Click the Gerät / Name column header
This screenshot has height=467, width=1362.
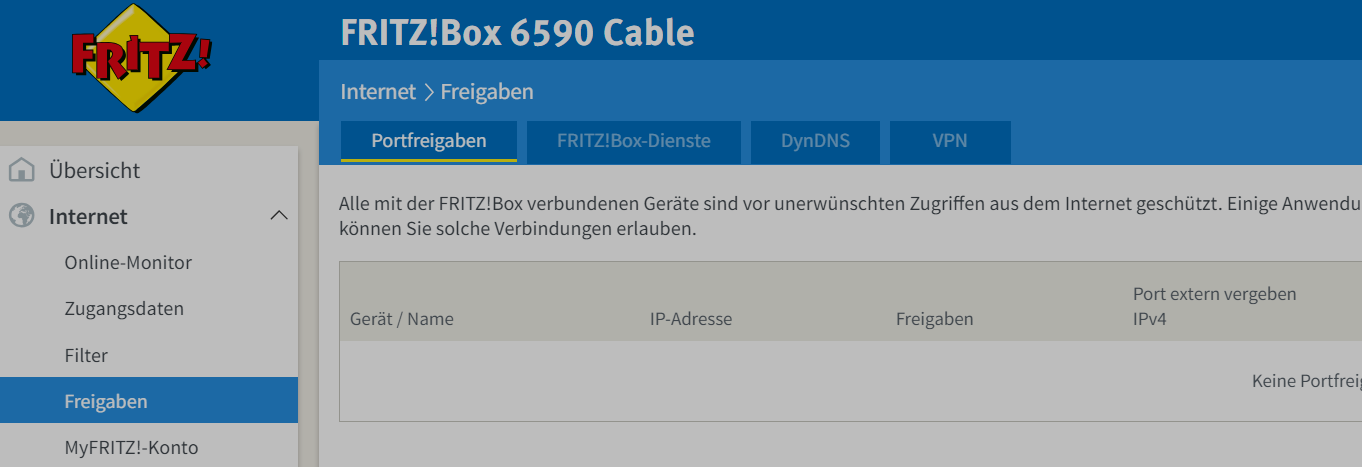click(x=402, y=320)
